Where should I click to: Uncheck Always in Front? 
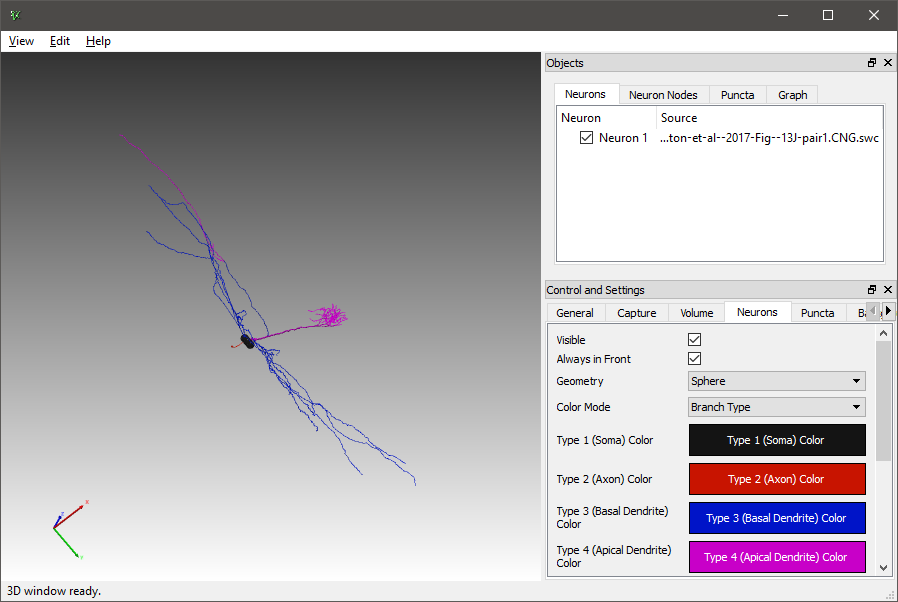pos(694,358)
